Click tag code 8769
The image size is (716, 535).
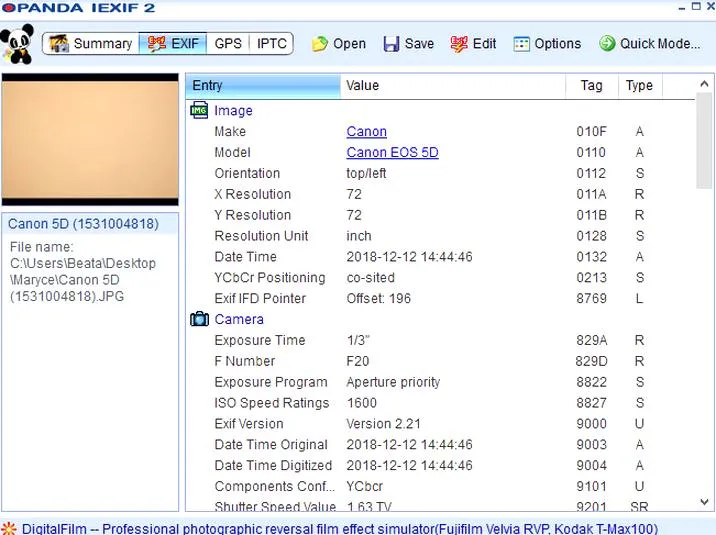click(x=591, y=299)
